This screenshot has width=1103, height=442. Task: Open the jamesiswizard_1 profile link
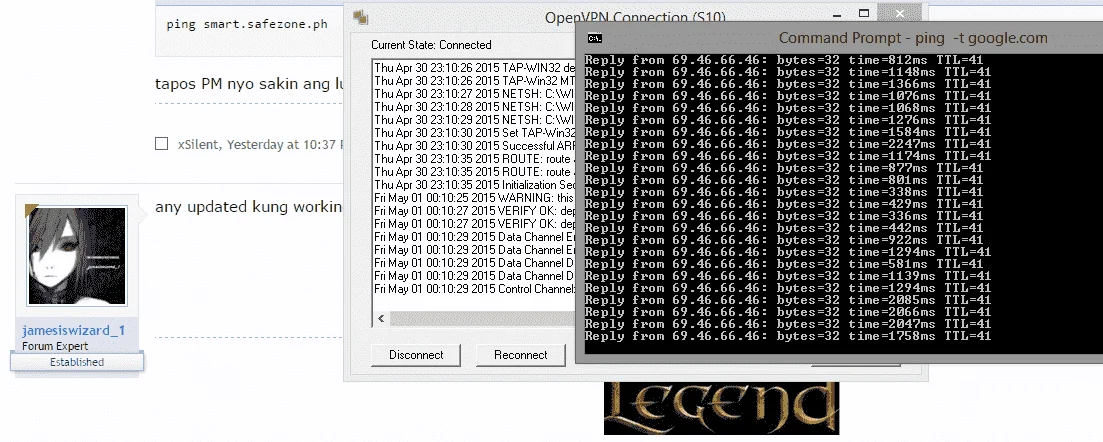click(x=74, y=330)
